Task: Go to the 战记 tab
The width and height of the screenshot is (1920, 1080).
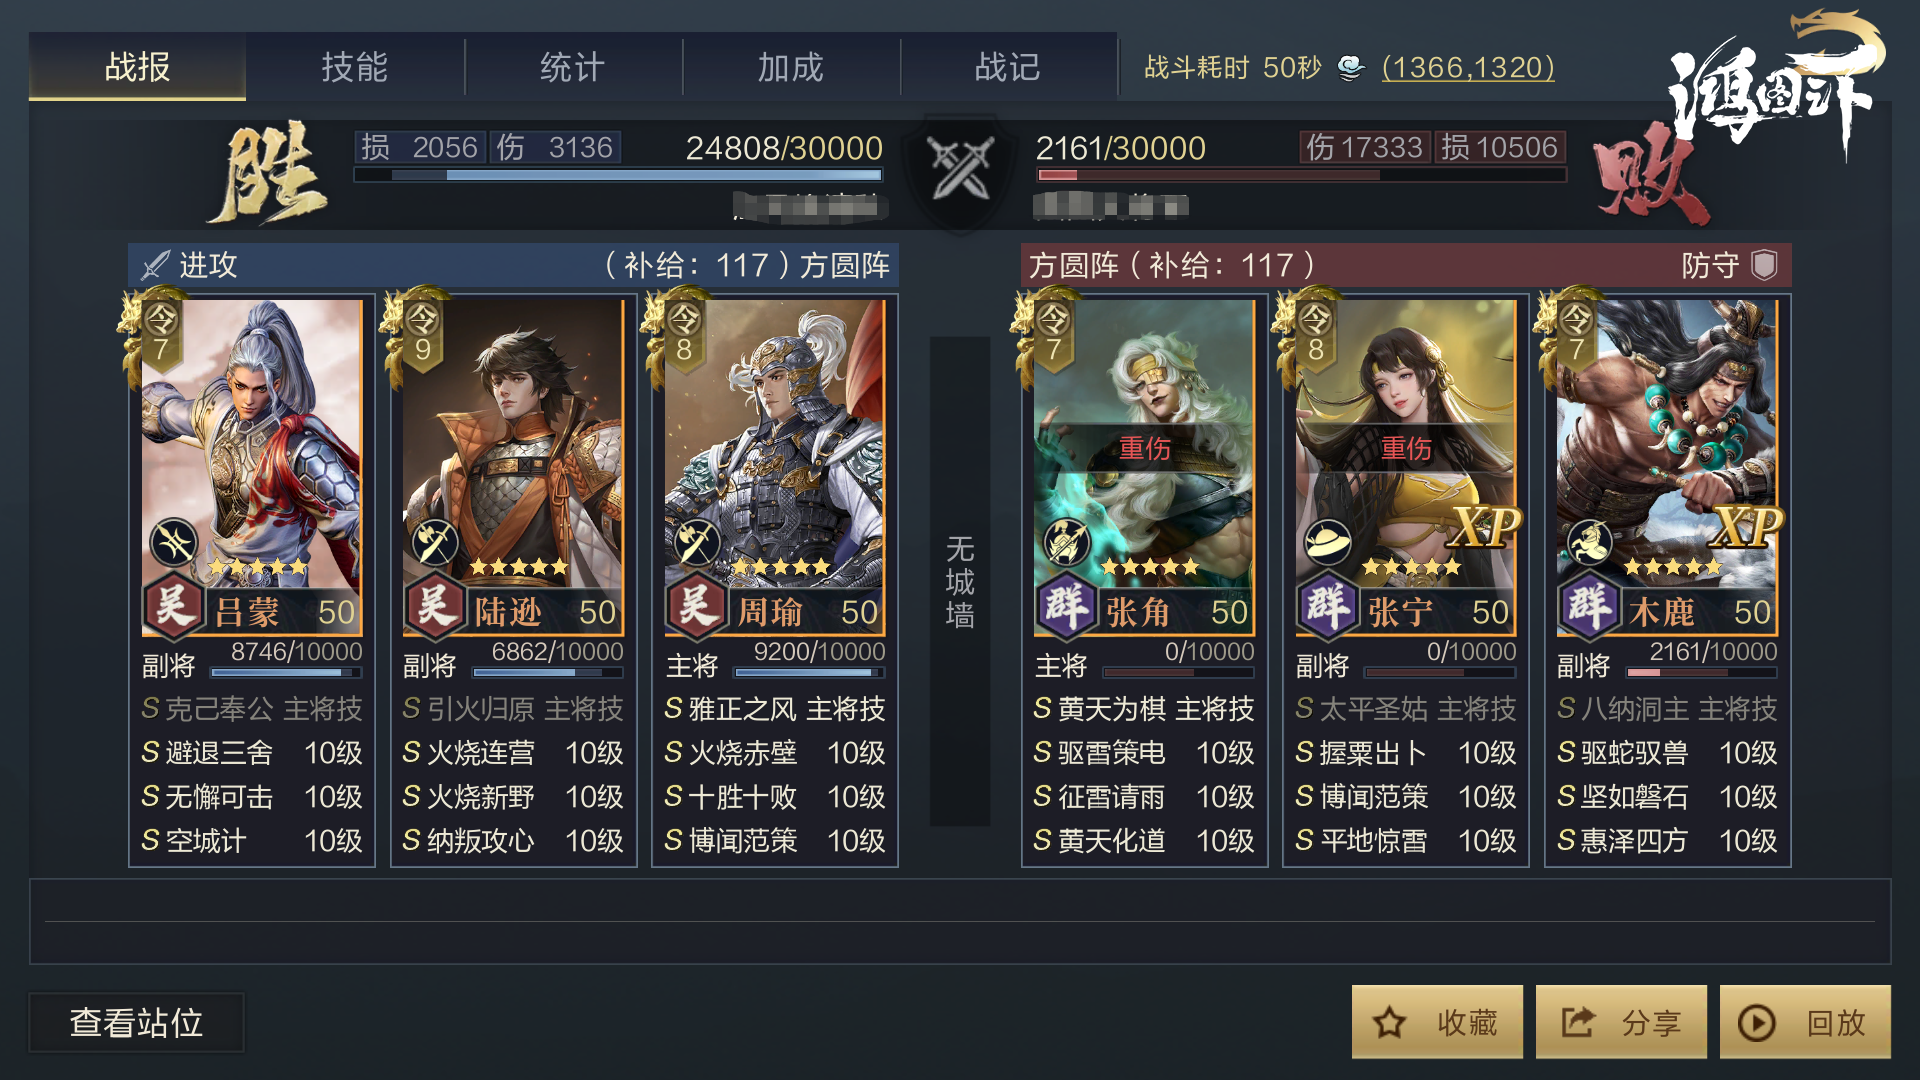Action: click(x=1008, y=67)
